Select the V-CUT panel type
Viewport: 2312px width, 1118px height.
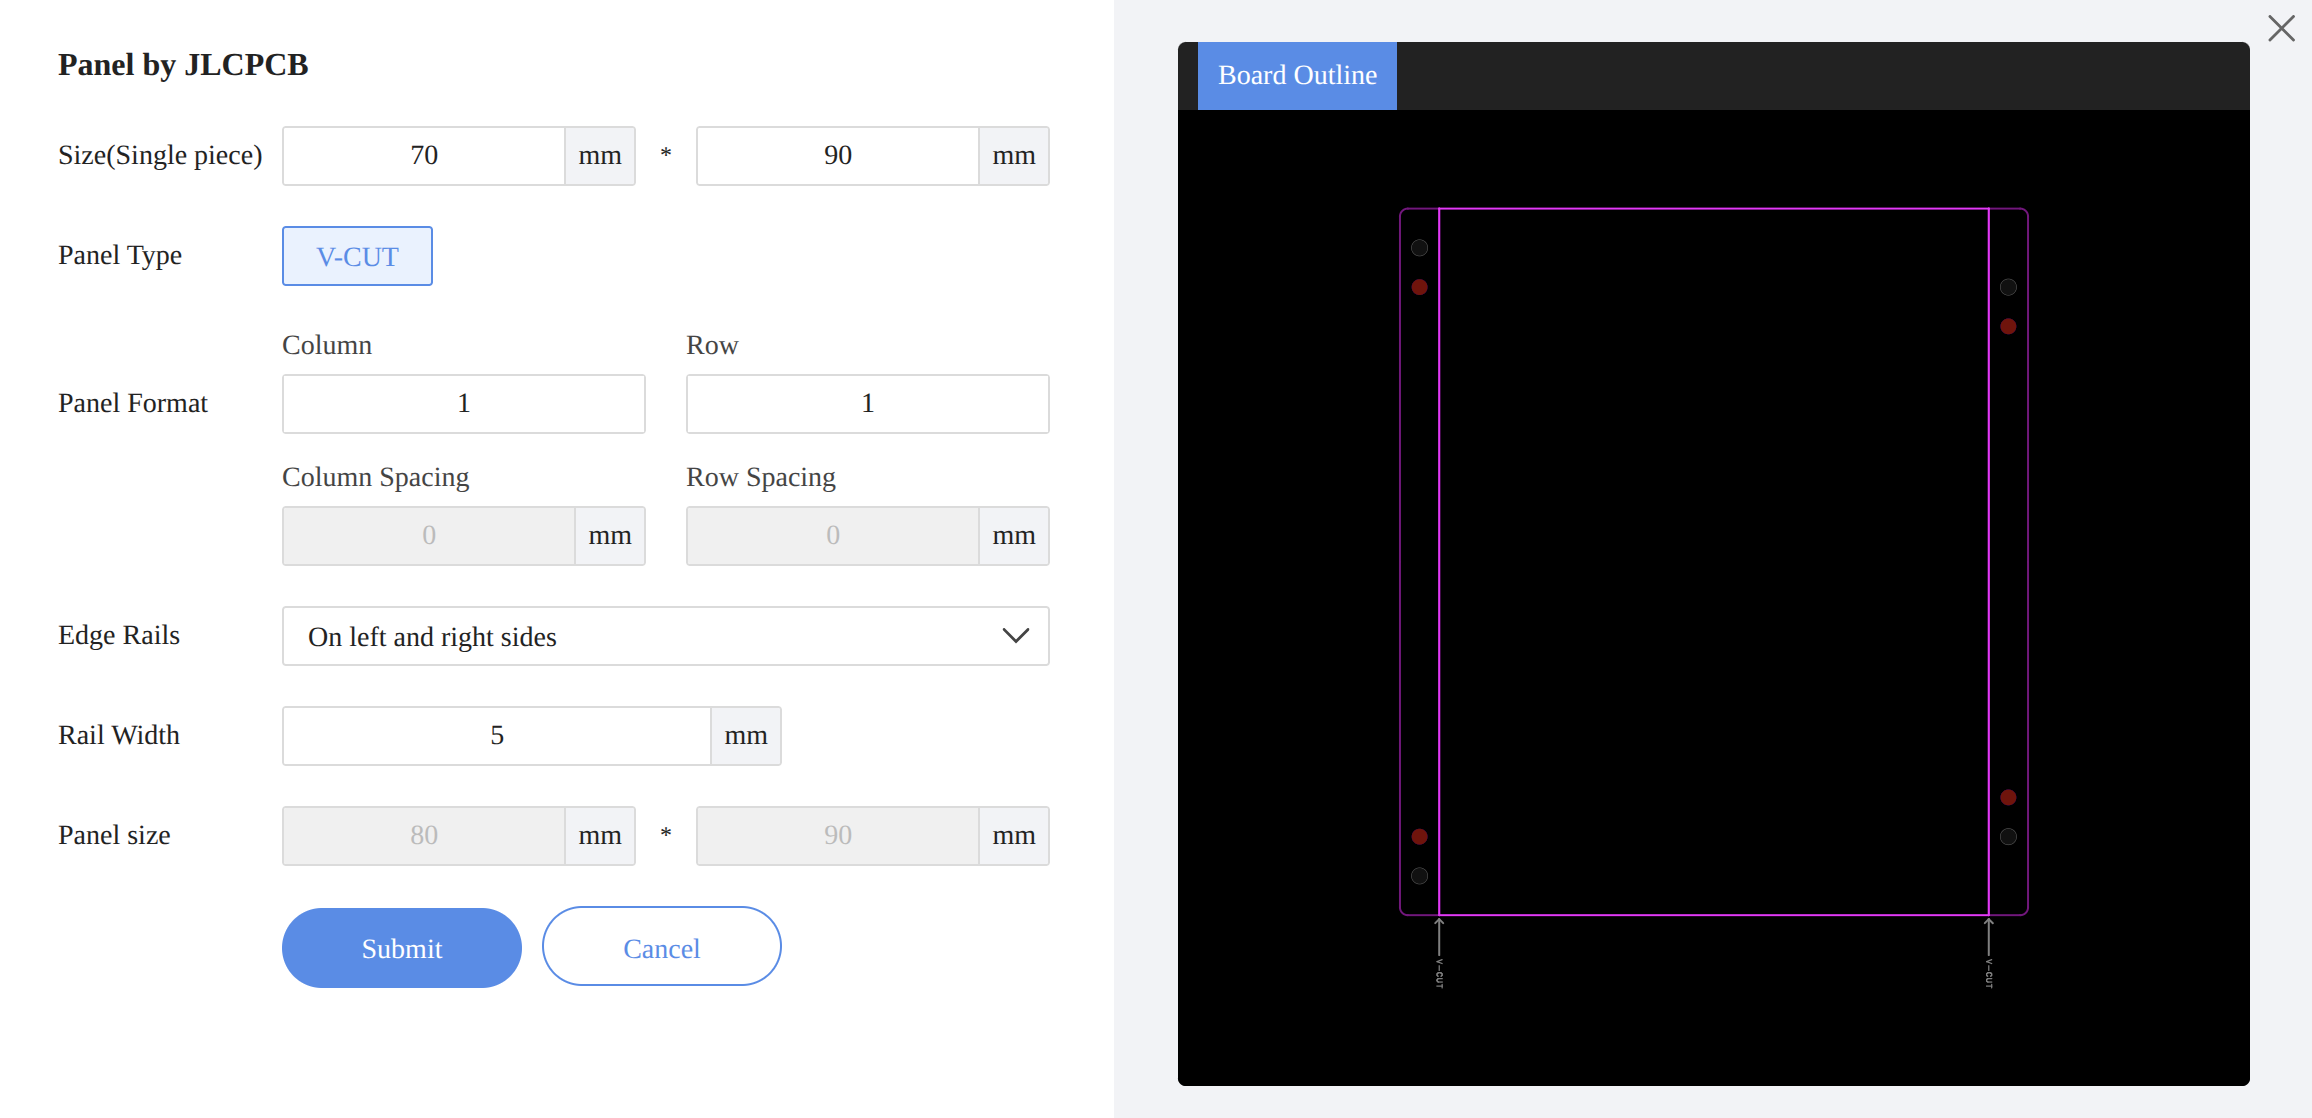point(357,256)
